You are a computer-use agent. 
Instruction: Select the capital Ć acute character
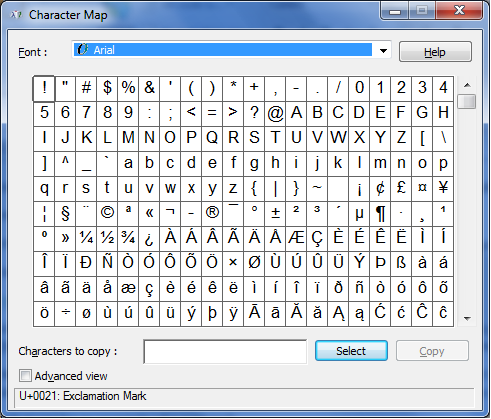380,314
